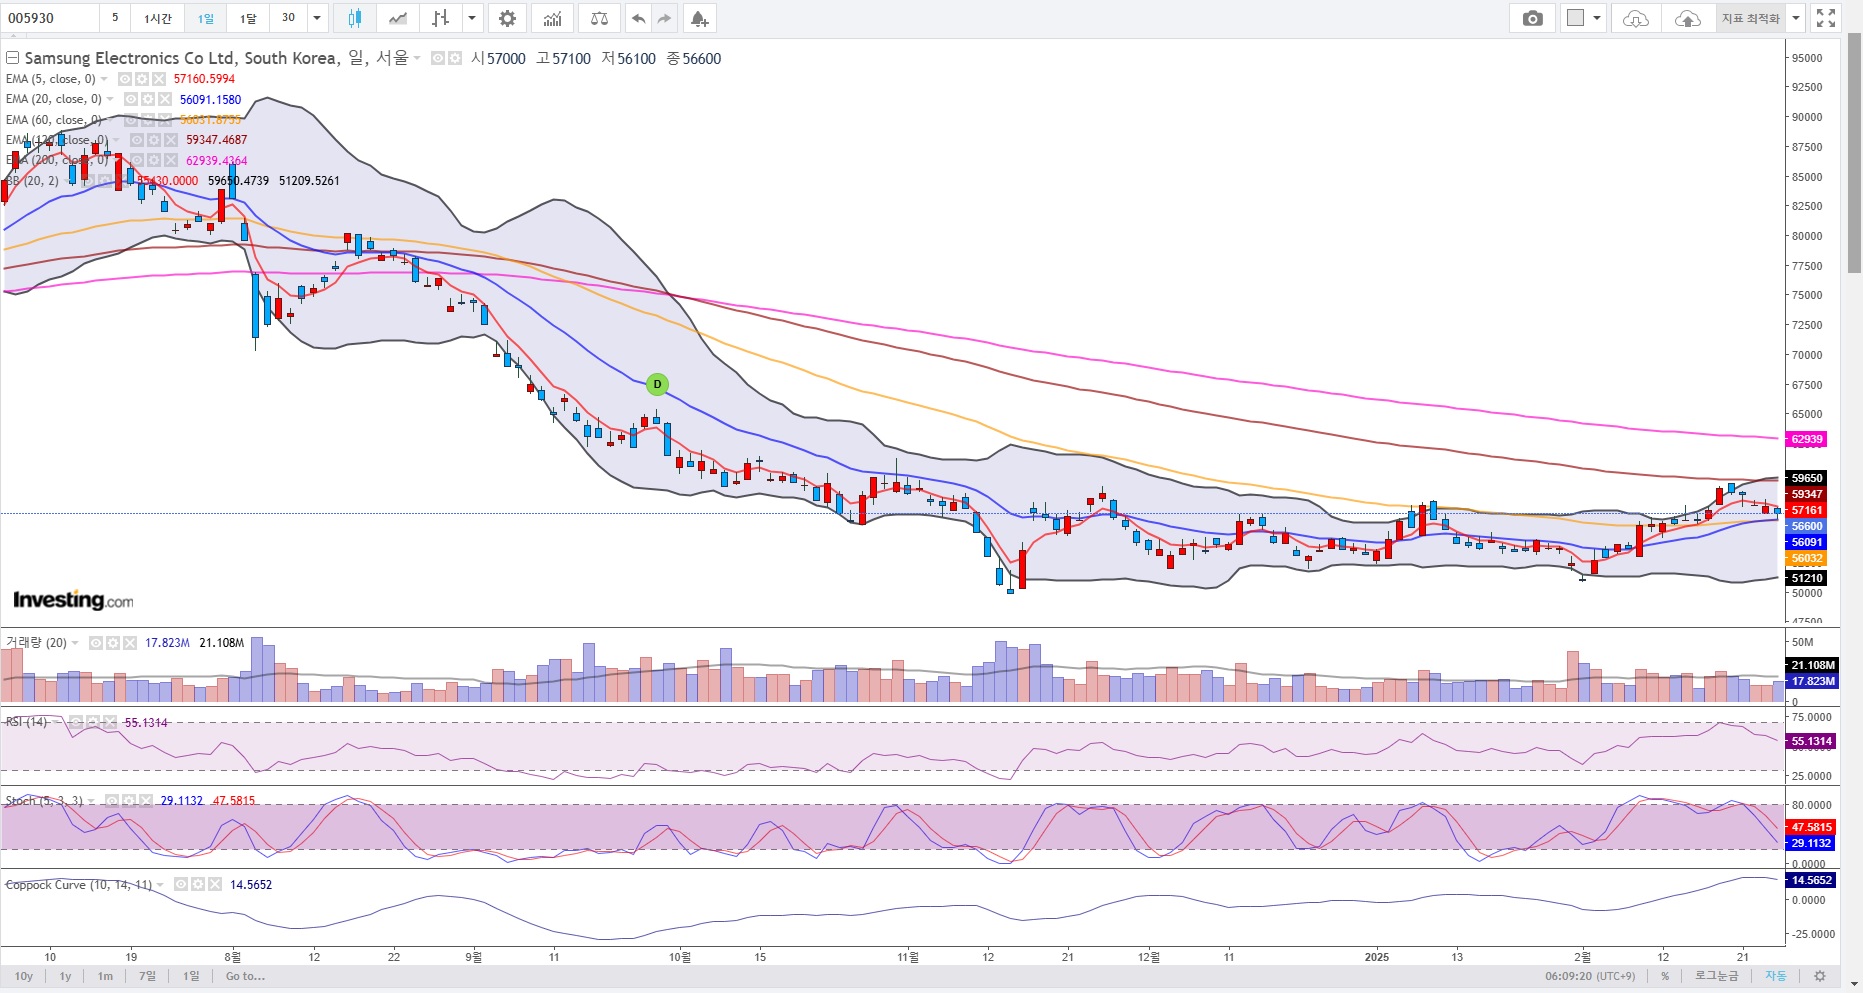Open settings for the Samsung Electronics series

point(455,59)
